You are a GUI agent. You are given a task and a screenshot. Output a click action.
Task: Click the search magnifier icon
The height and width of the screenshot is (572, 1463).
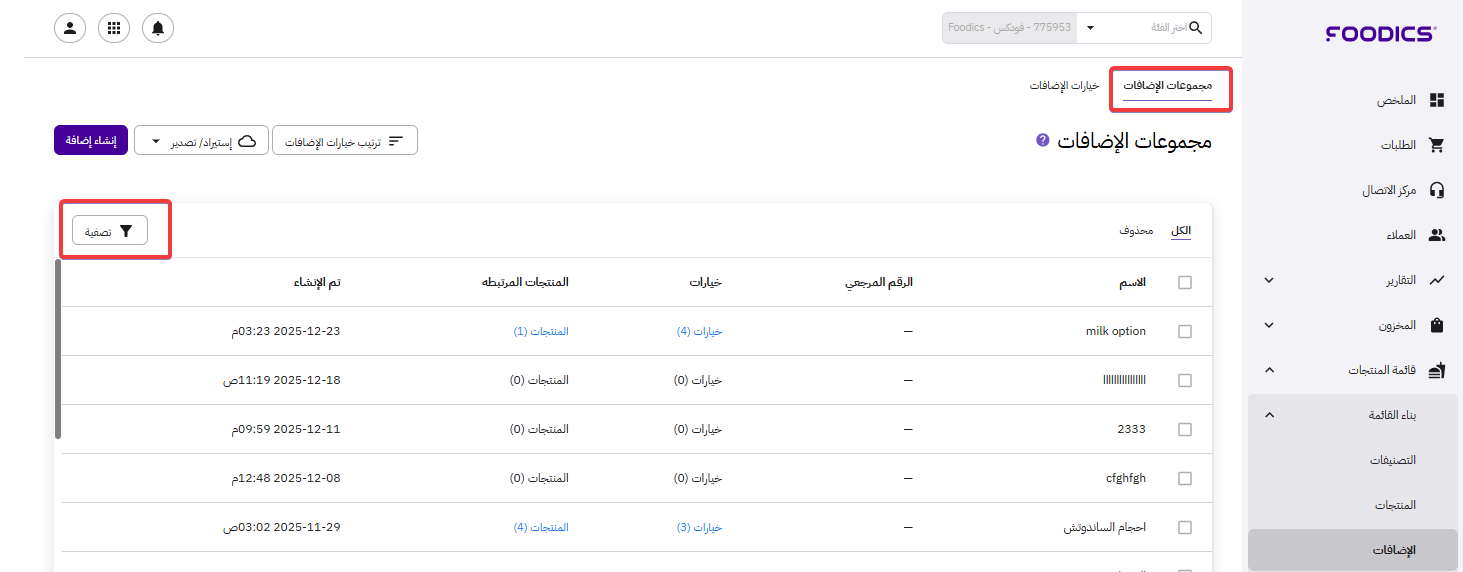click(1195, 28)
